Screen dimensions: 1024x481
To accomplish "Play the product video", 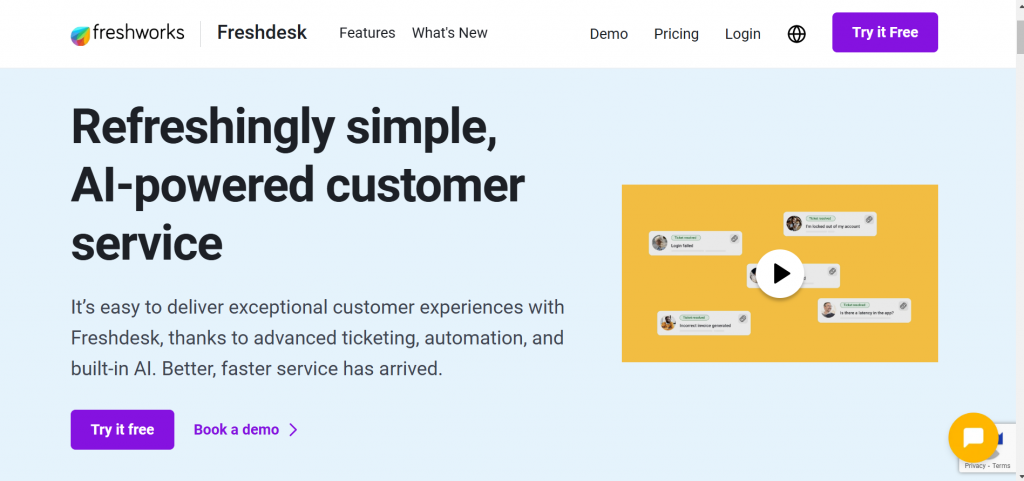I will pyautogui.click(x=780, y=273).
